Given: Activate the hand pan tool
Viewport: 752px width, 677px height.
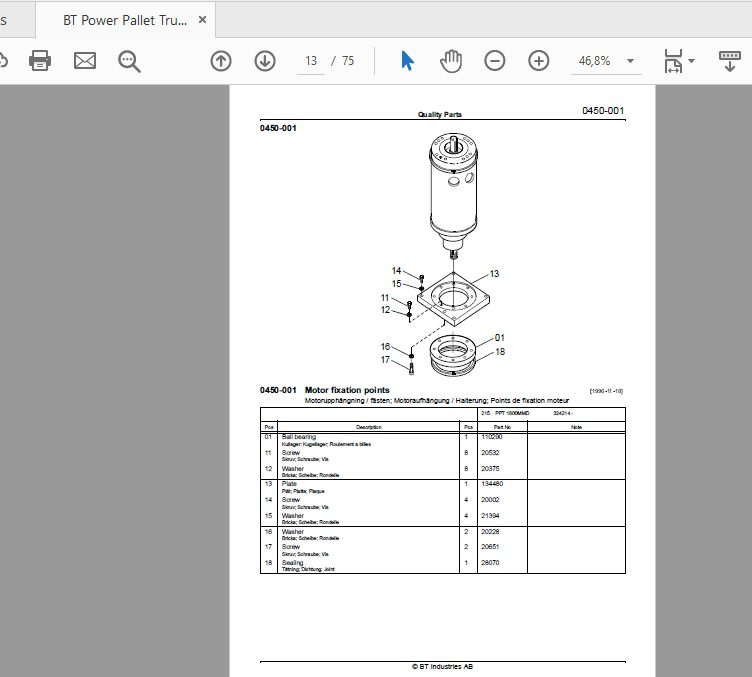Looking at the screenshot, I should [451, 61].
